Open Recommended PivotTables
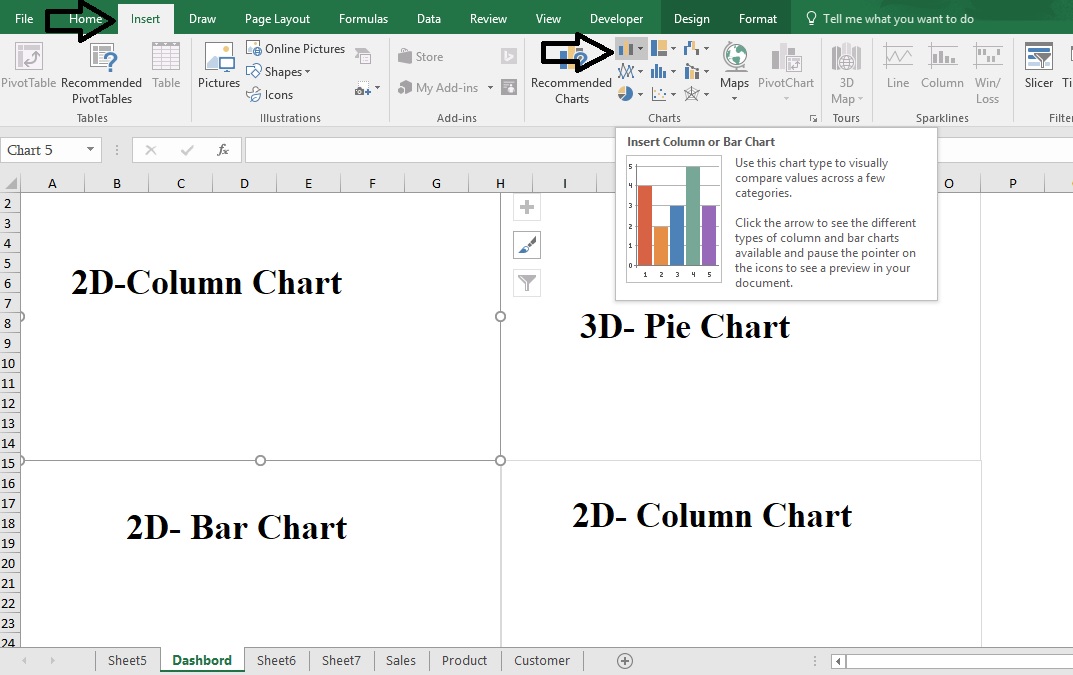 coord(101,73)
